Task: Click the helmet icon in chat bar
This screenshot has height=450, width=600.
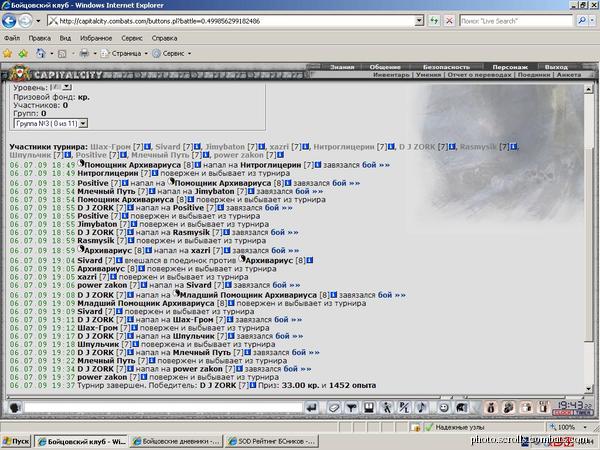Action: click(461, 408)
